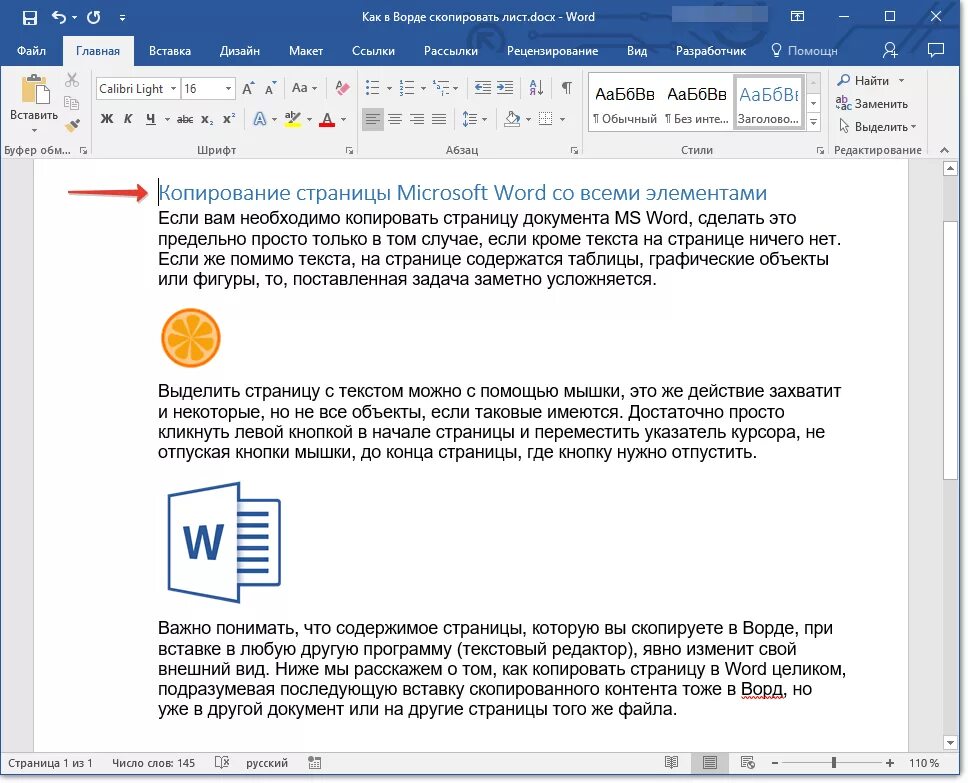Image resolution: width=968 pixels, height=783 pixels.
Task: Toggle left text alignment
Action: tap(373, 119)
